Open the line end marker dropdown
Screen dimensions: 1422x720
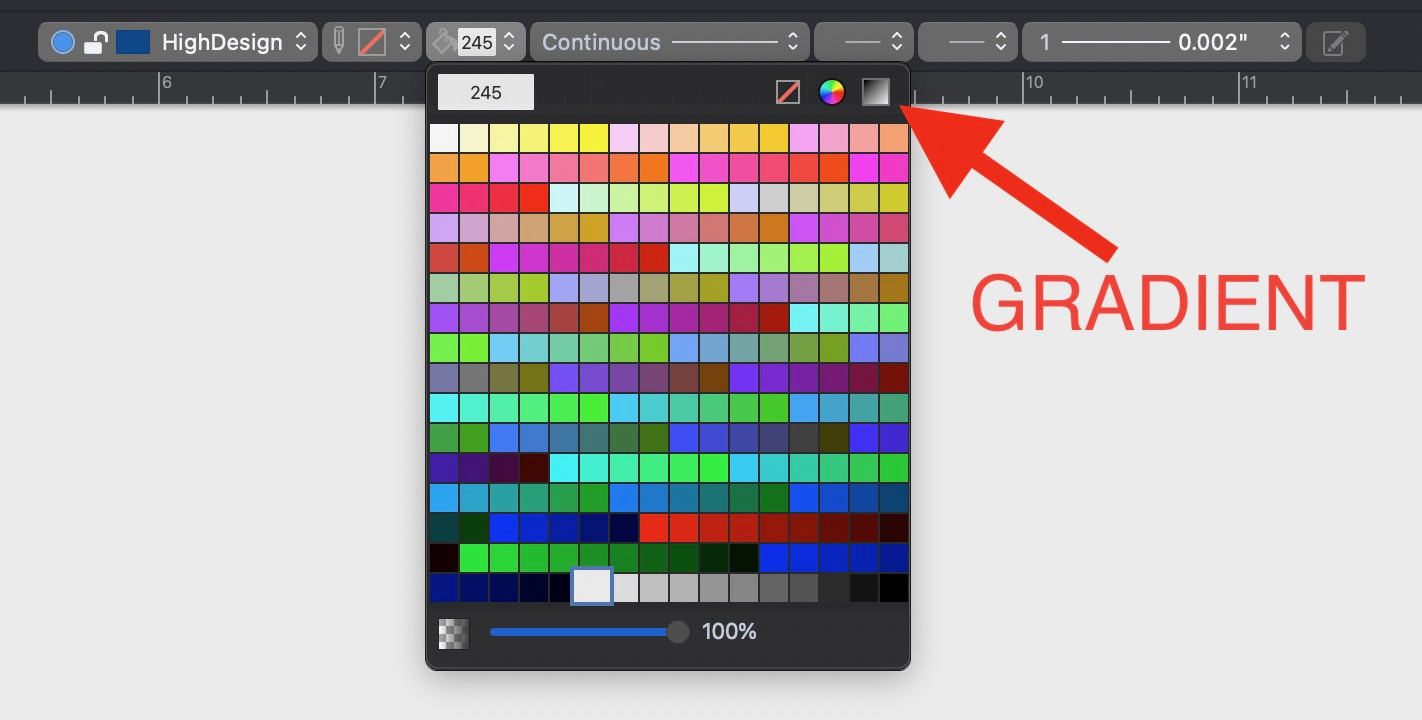coord(968,42)
